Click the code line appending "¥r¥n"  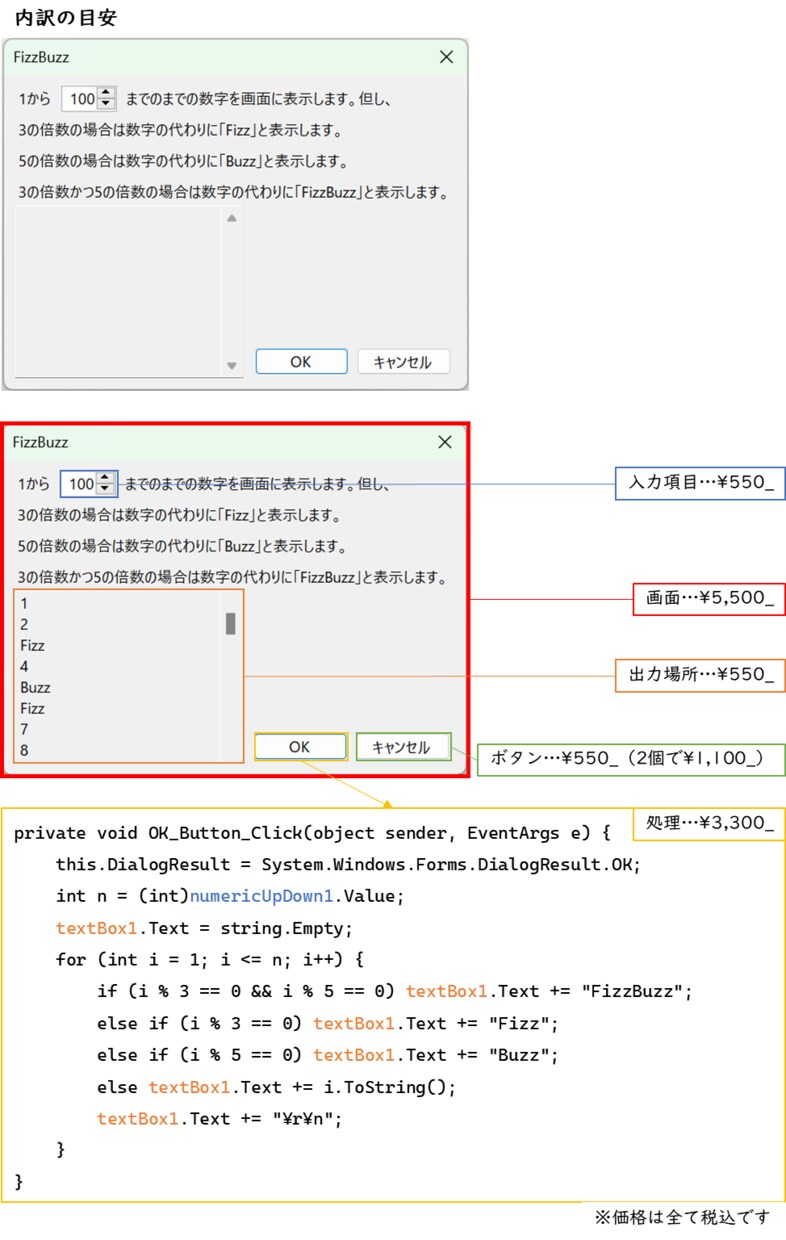point(220,1118)
